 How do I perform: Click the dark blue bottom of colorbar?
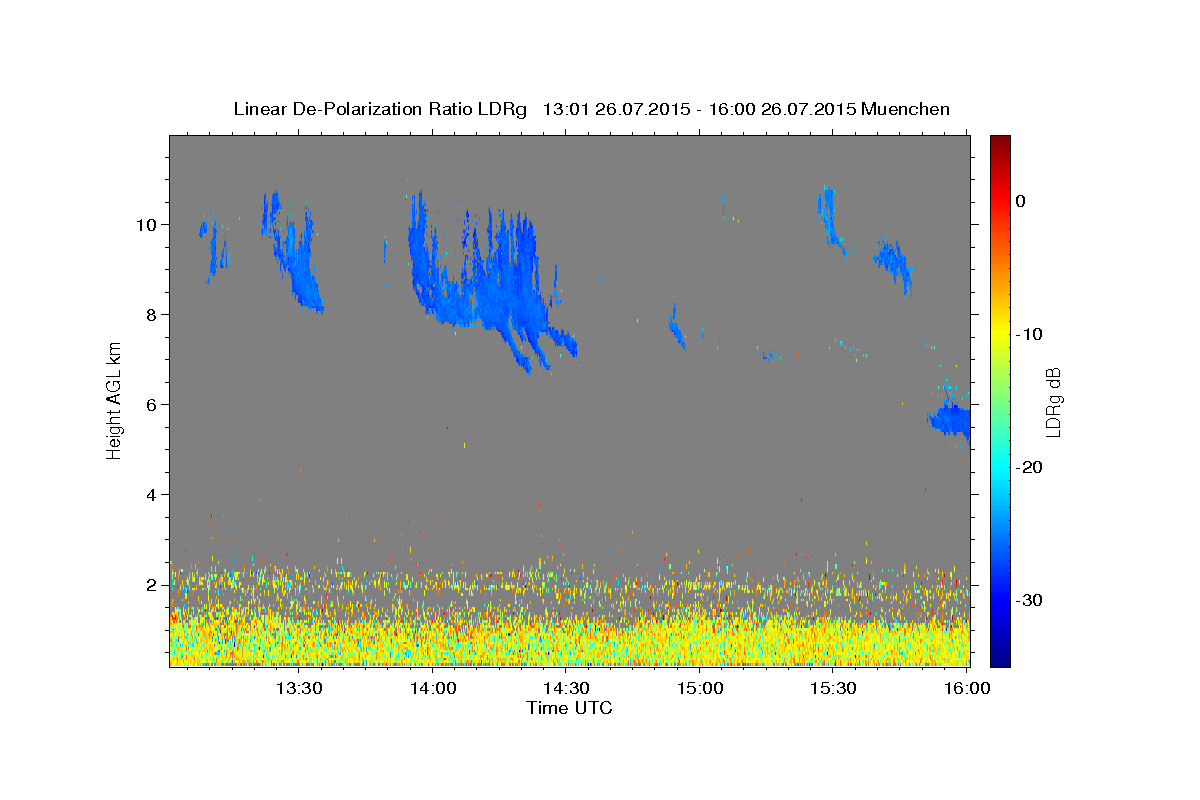coord(1000,657)
